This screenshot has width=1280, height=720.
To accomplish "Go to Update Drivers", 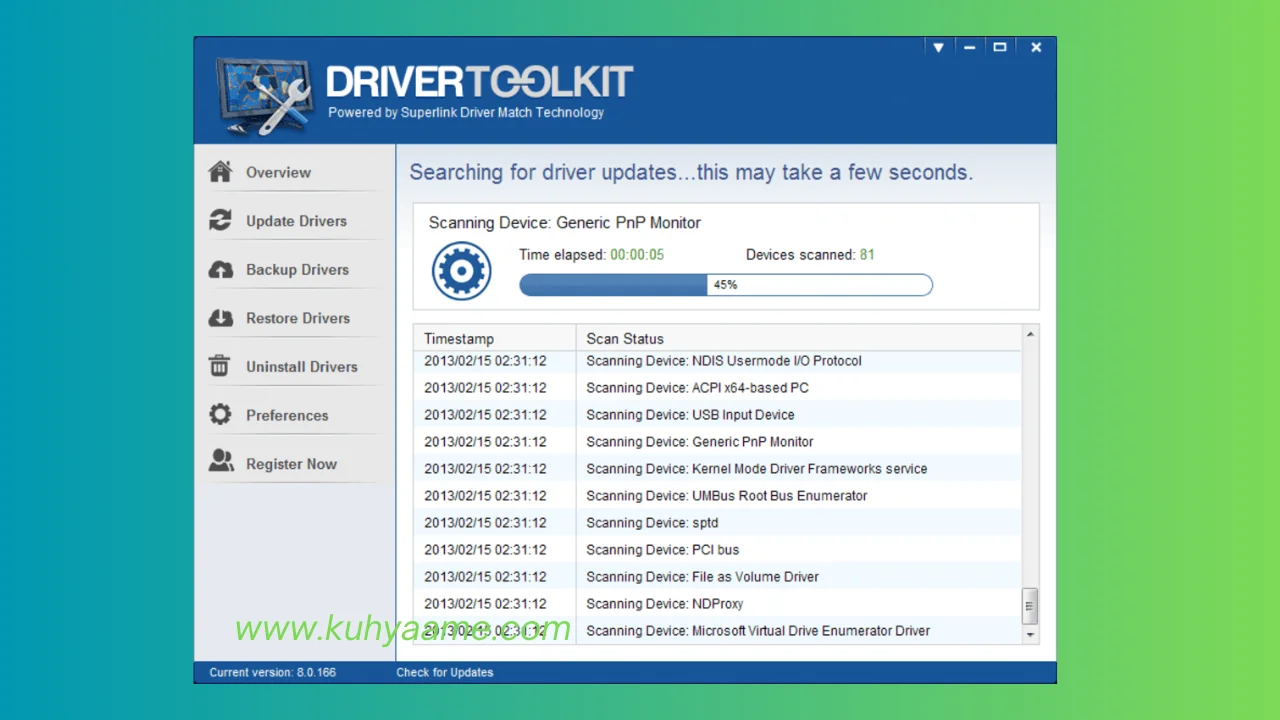I will point(295,221).
